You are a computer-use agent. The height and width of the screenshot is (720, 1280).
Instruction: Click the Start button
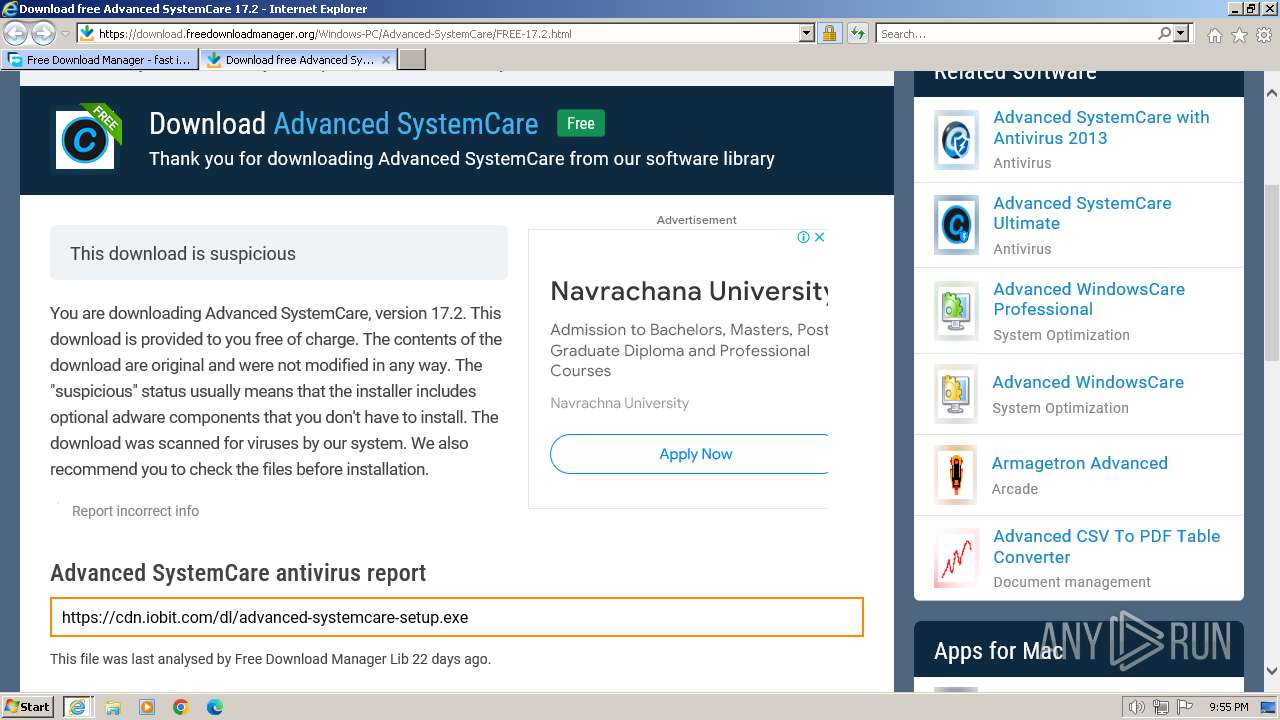click(28, 707)
